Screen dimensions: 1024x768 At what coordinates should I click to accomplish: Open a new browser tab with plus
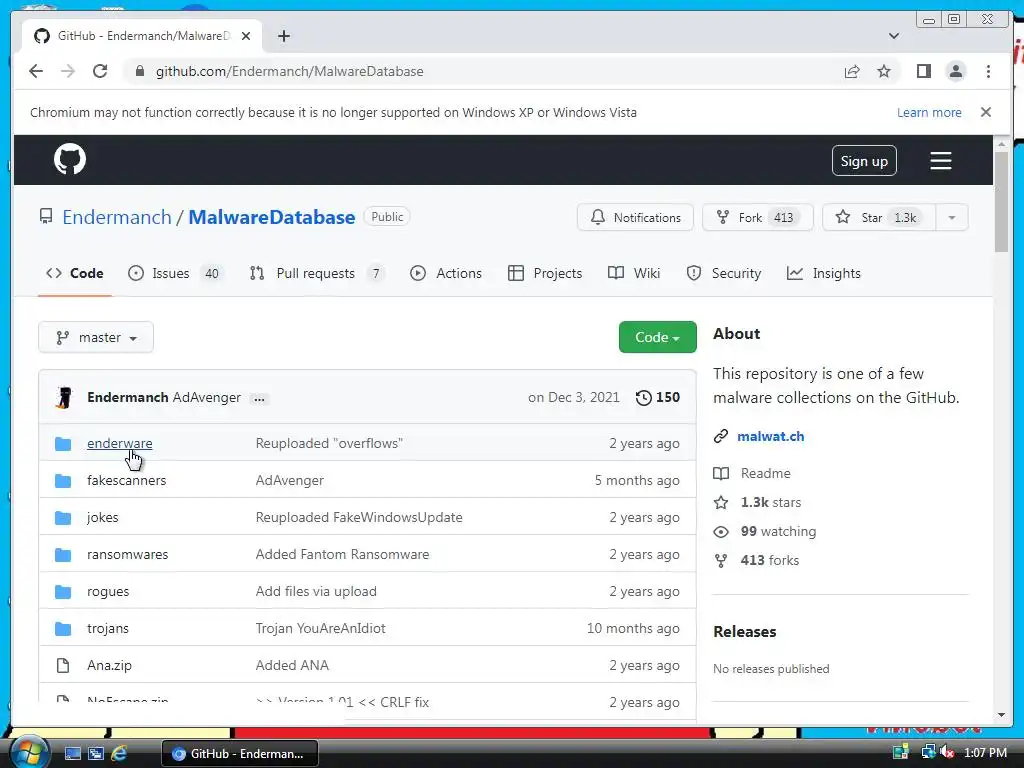click(283, 36)
